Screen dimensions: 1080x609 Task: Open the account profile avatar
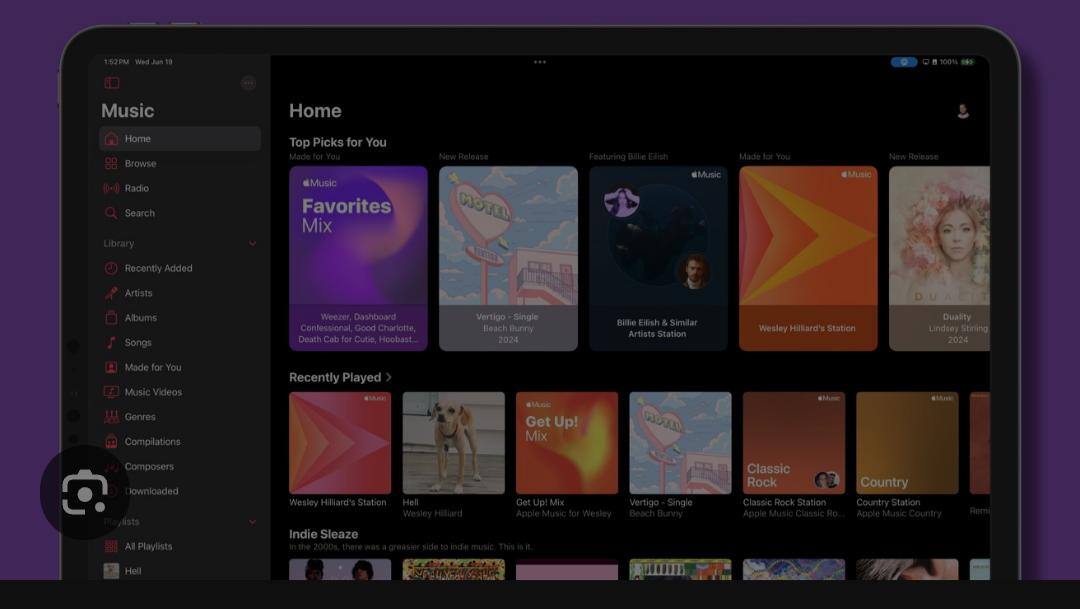(963, 111)
